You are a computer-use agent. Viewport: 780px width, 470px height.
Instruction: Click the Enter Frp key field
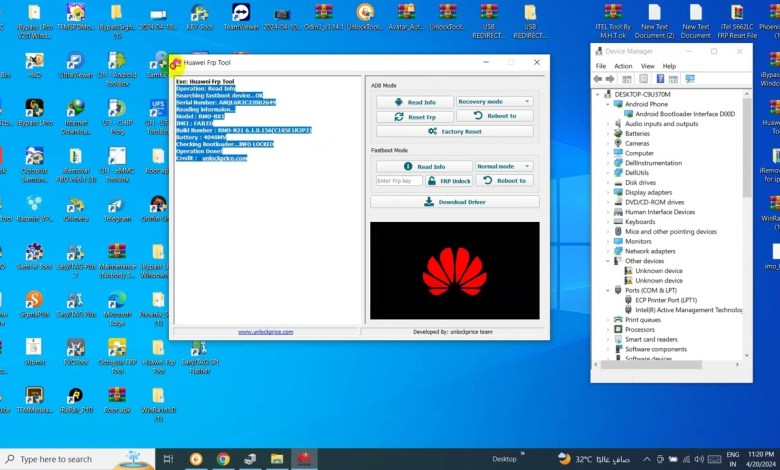(399, 181)
